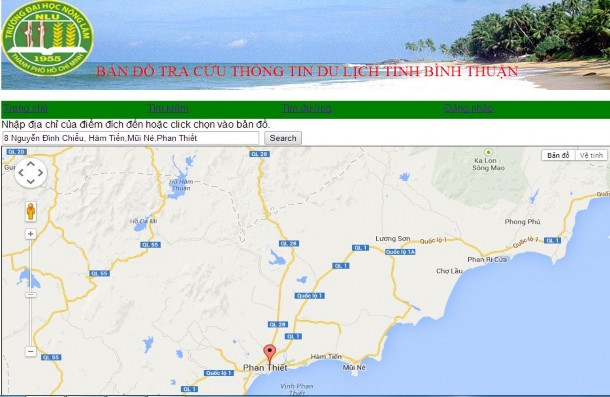Pan the map left with the arrow control
Viewport: 610px width, 397px height.
[x=21, y=173]
